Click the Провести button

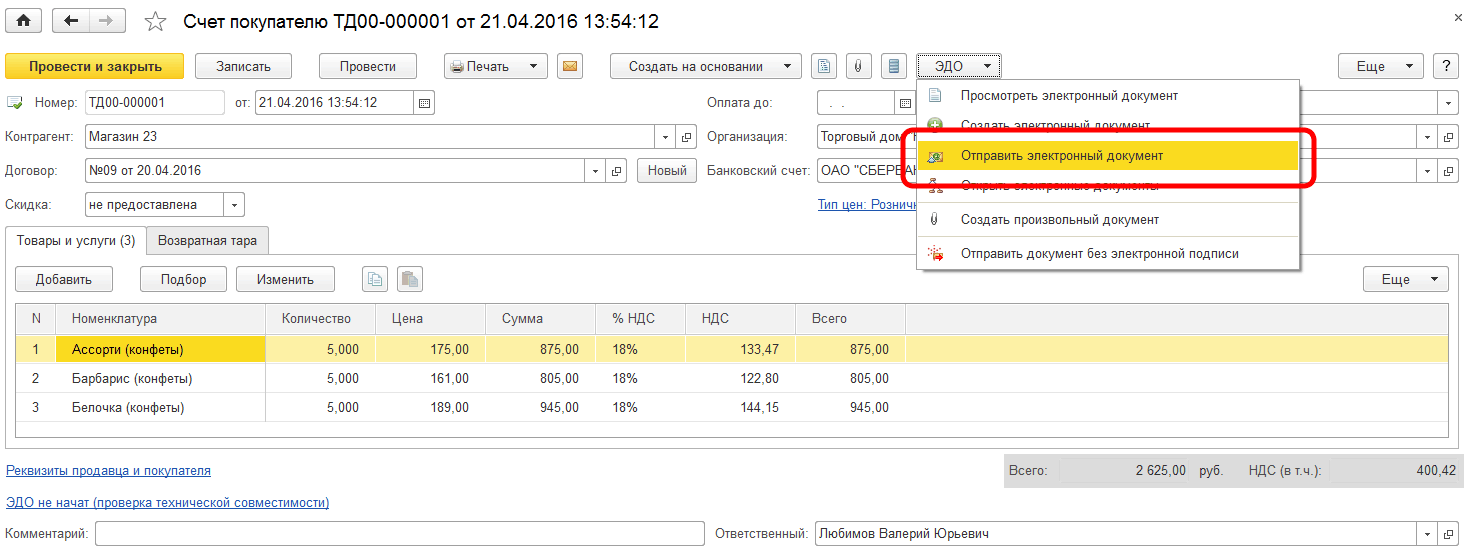point(367,67)
